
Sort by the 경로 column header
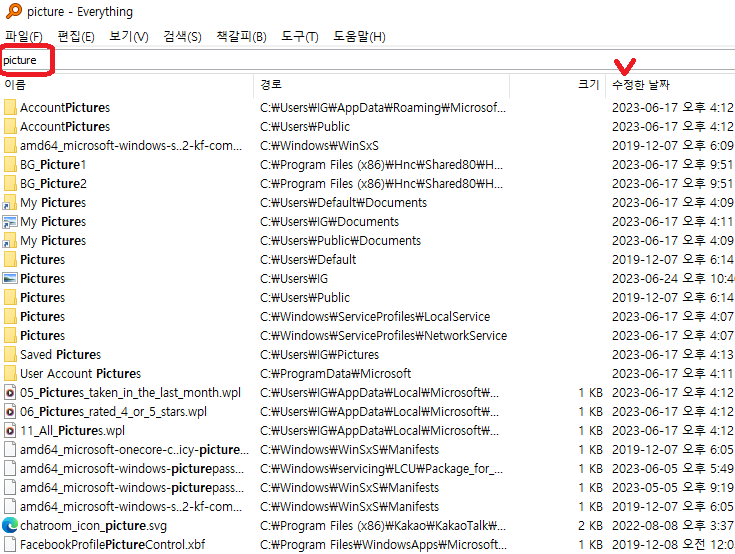click(x=382, y=85)
